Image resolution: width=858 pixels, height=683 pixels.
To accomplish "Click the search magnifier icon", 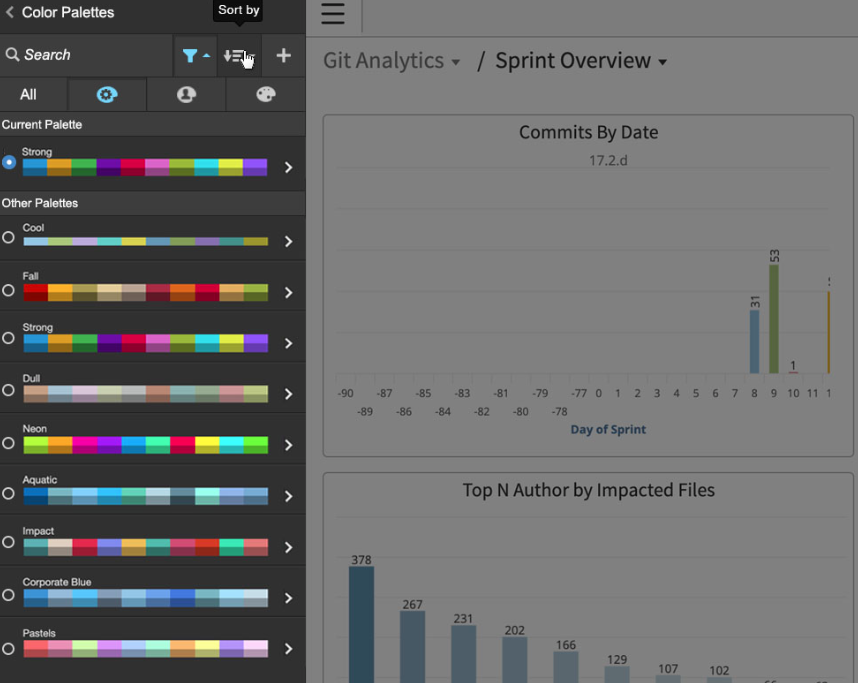I will point(12,54).
